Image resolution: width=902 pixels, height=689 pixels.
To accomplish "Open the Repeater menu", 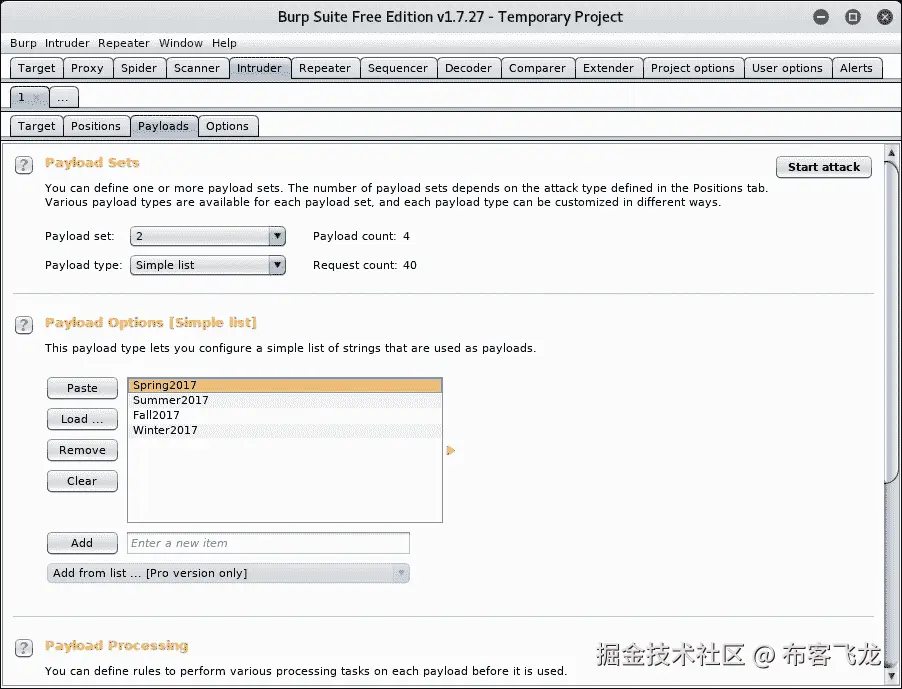I will tap(124, 43).
